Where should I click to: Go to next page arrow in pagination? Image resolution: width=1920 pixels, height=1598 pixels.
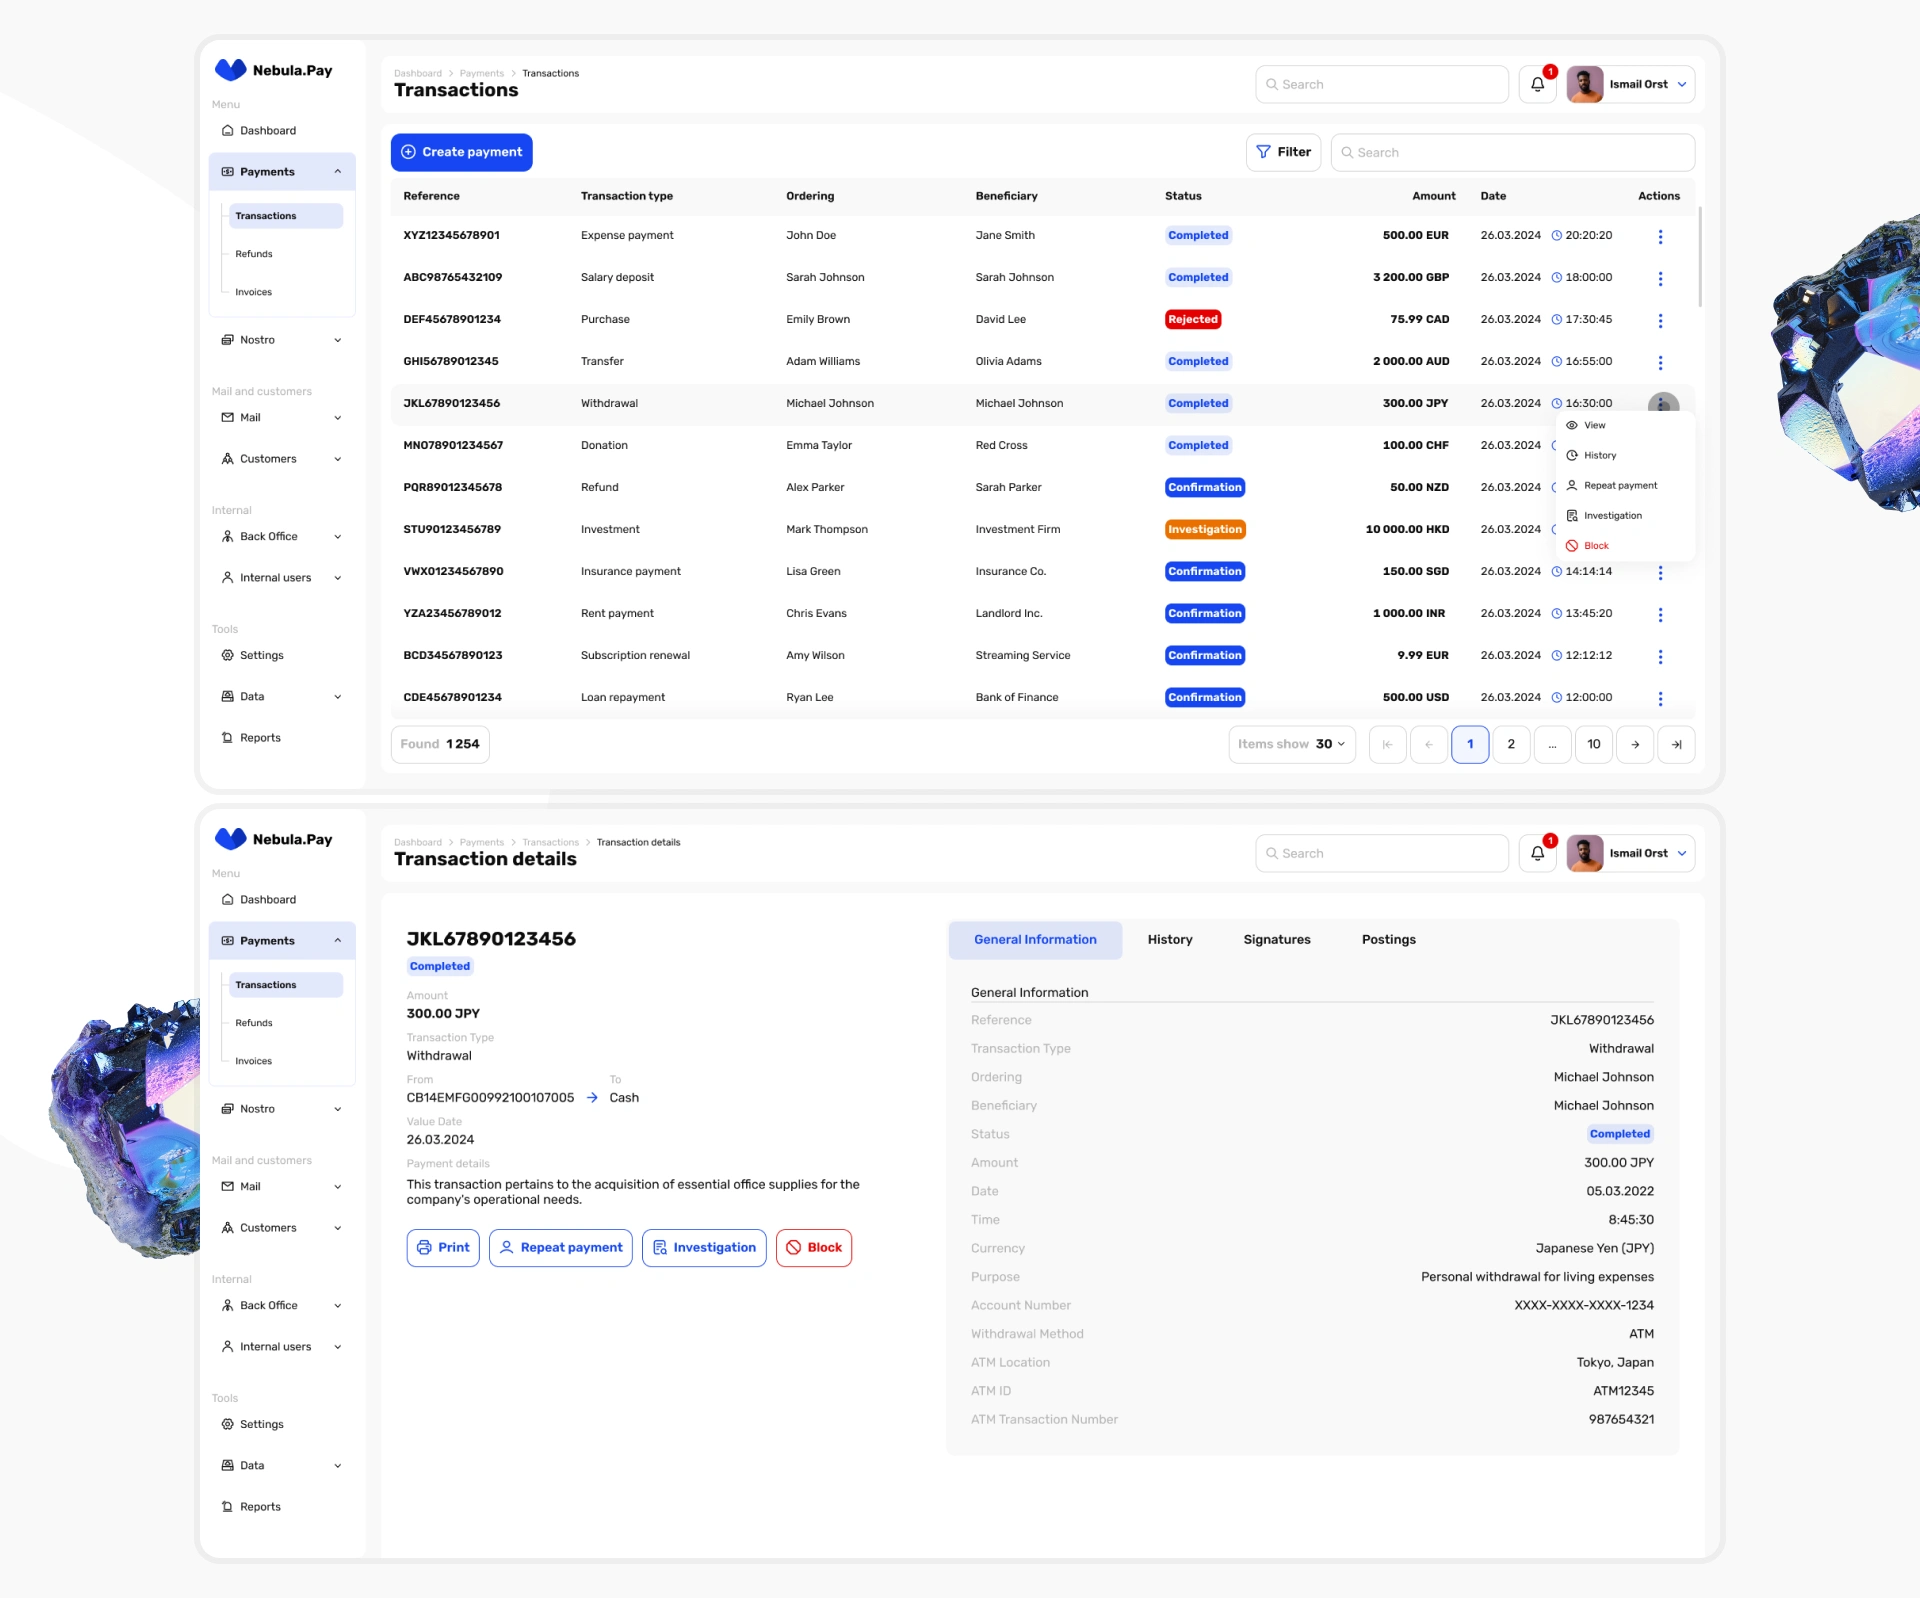[x=1635, y=744]
